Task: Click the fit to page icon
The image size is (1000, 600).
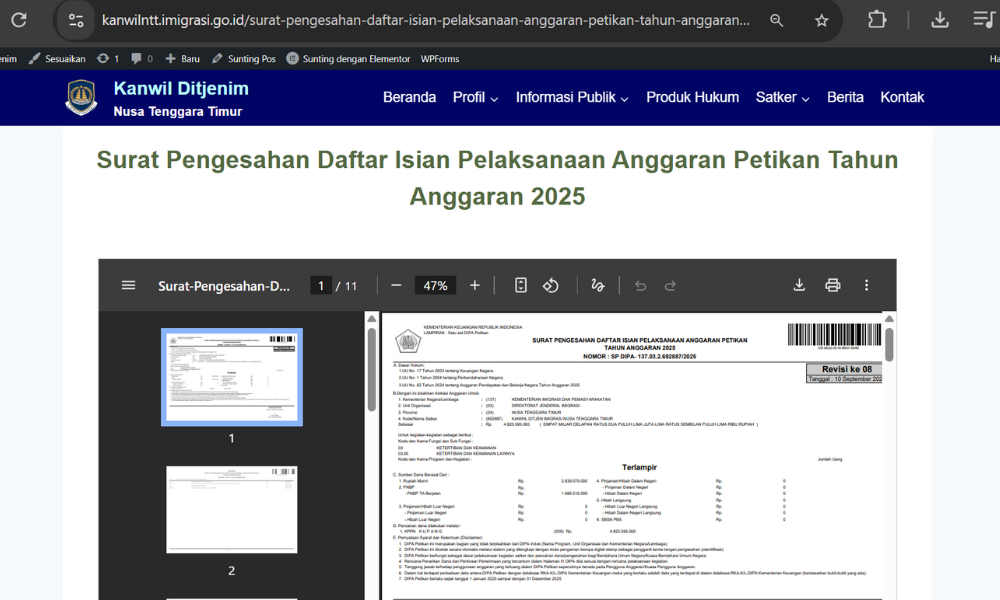Action: click(x=520, y=286)
